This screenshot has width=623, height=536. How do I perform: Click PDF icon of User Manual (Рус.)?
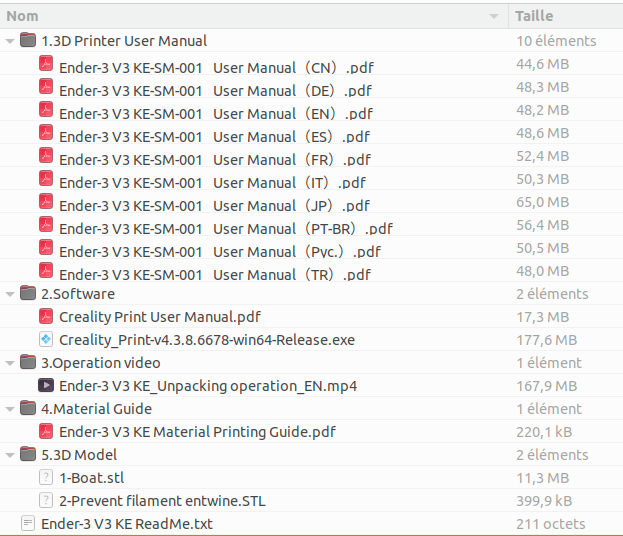(46, 248)
